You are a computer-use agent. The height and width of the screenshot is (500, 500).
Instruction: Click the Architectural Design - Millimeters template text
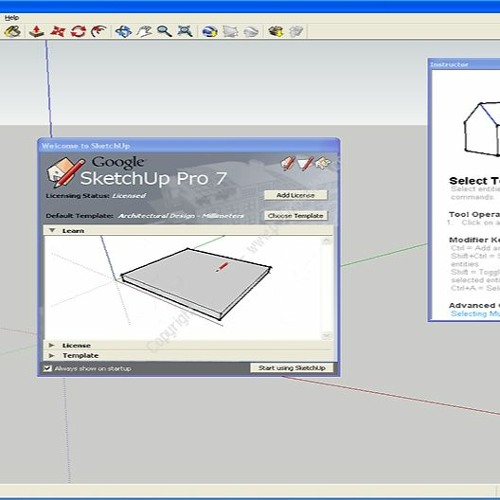pyautogui.click(x=181, y=216)
